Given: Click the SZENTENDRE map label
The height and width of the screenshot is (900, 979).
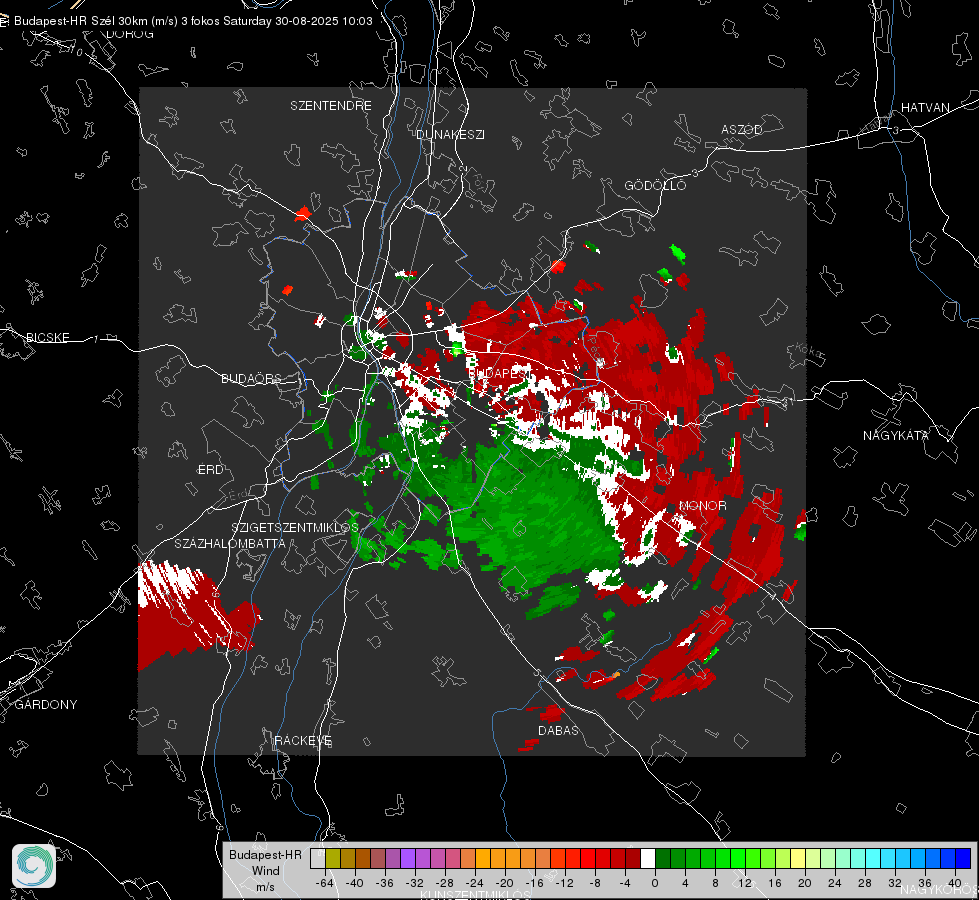Looking at the screenshot, I should (x=331, y=106).
